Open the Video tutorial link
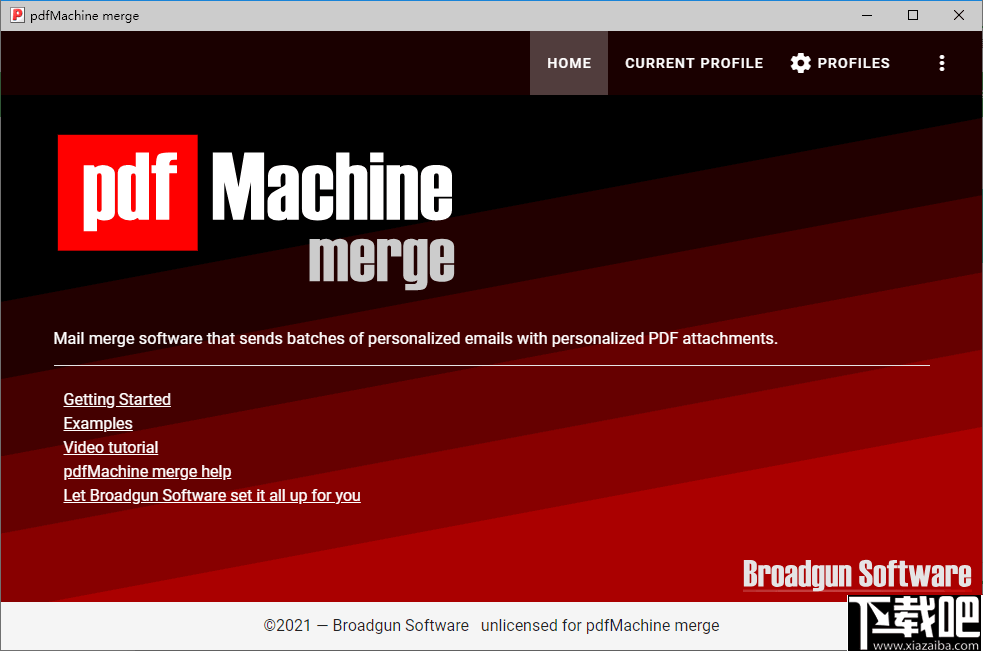Screen dimensions: 983x651 [110, 447]
